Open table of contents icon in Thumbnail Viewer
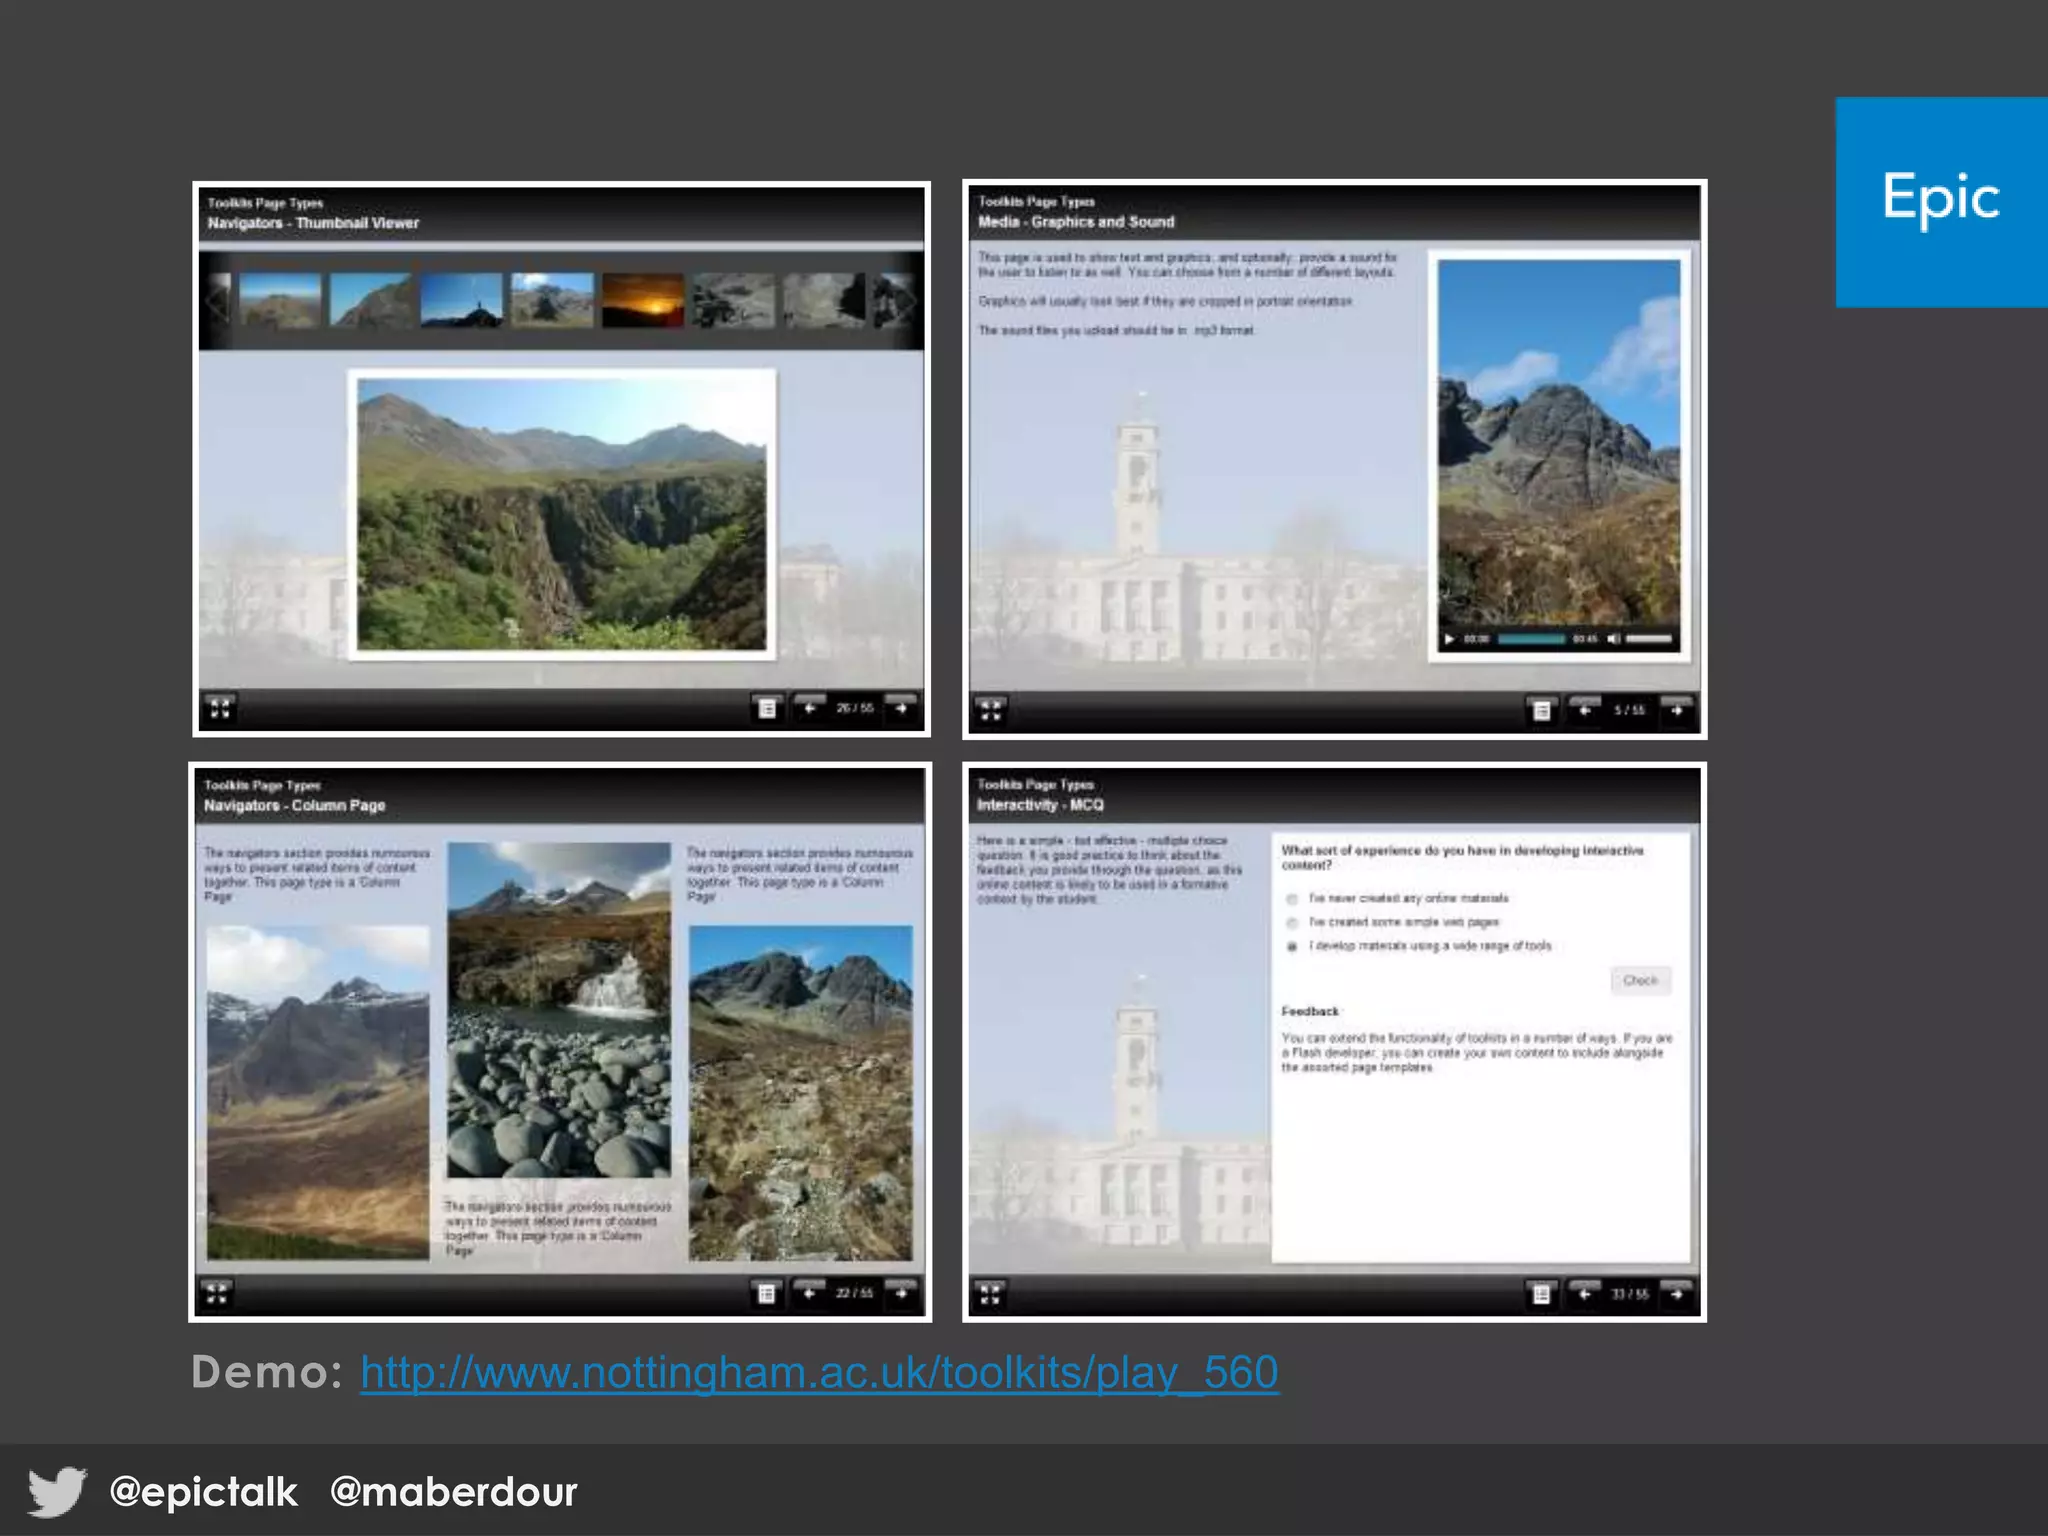 767,708
